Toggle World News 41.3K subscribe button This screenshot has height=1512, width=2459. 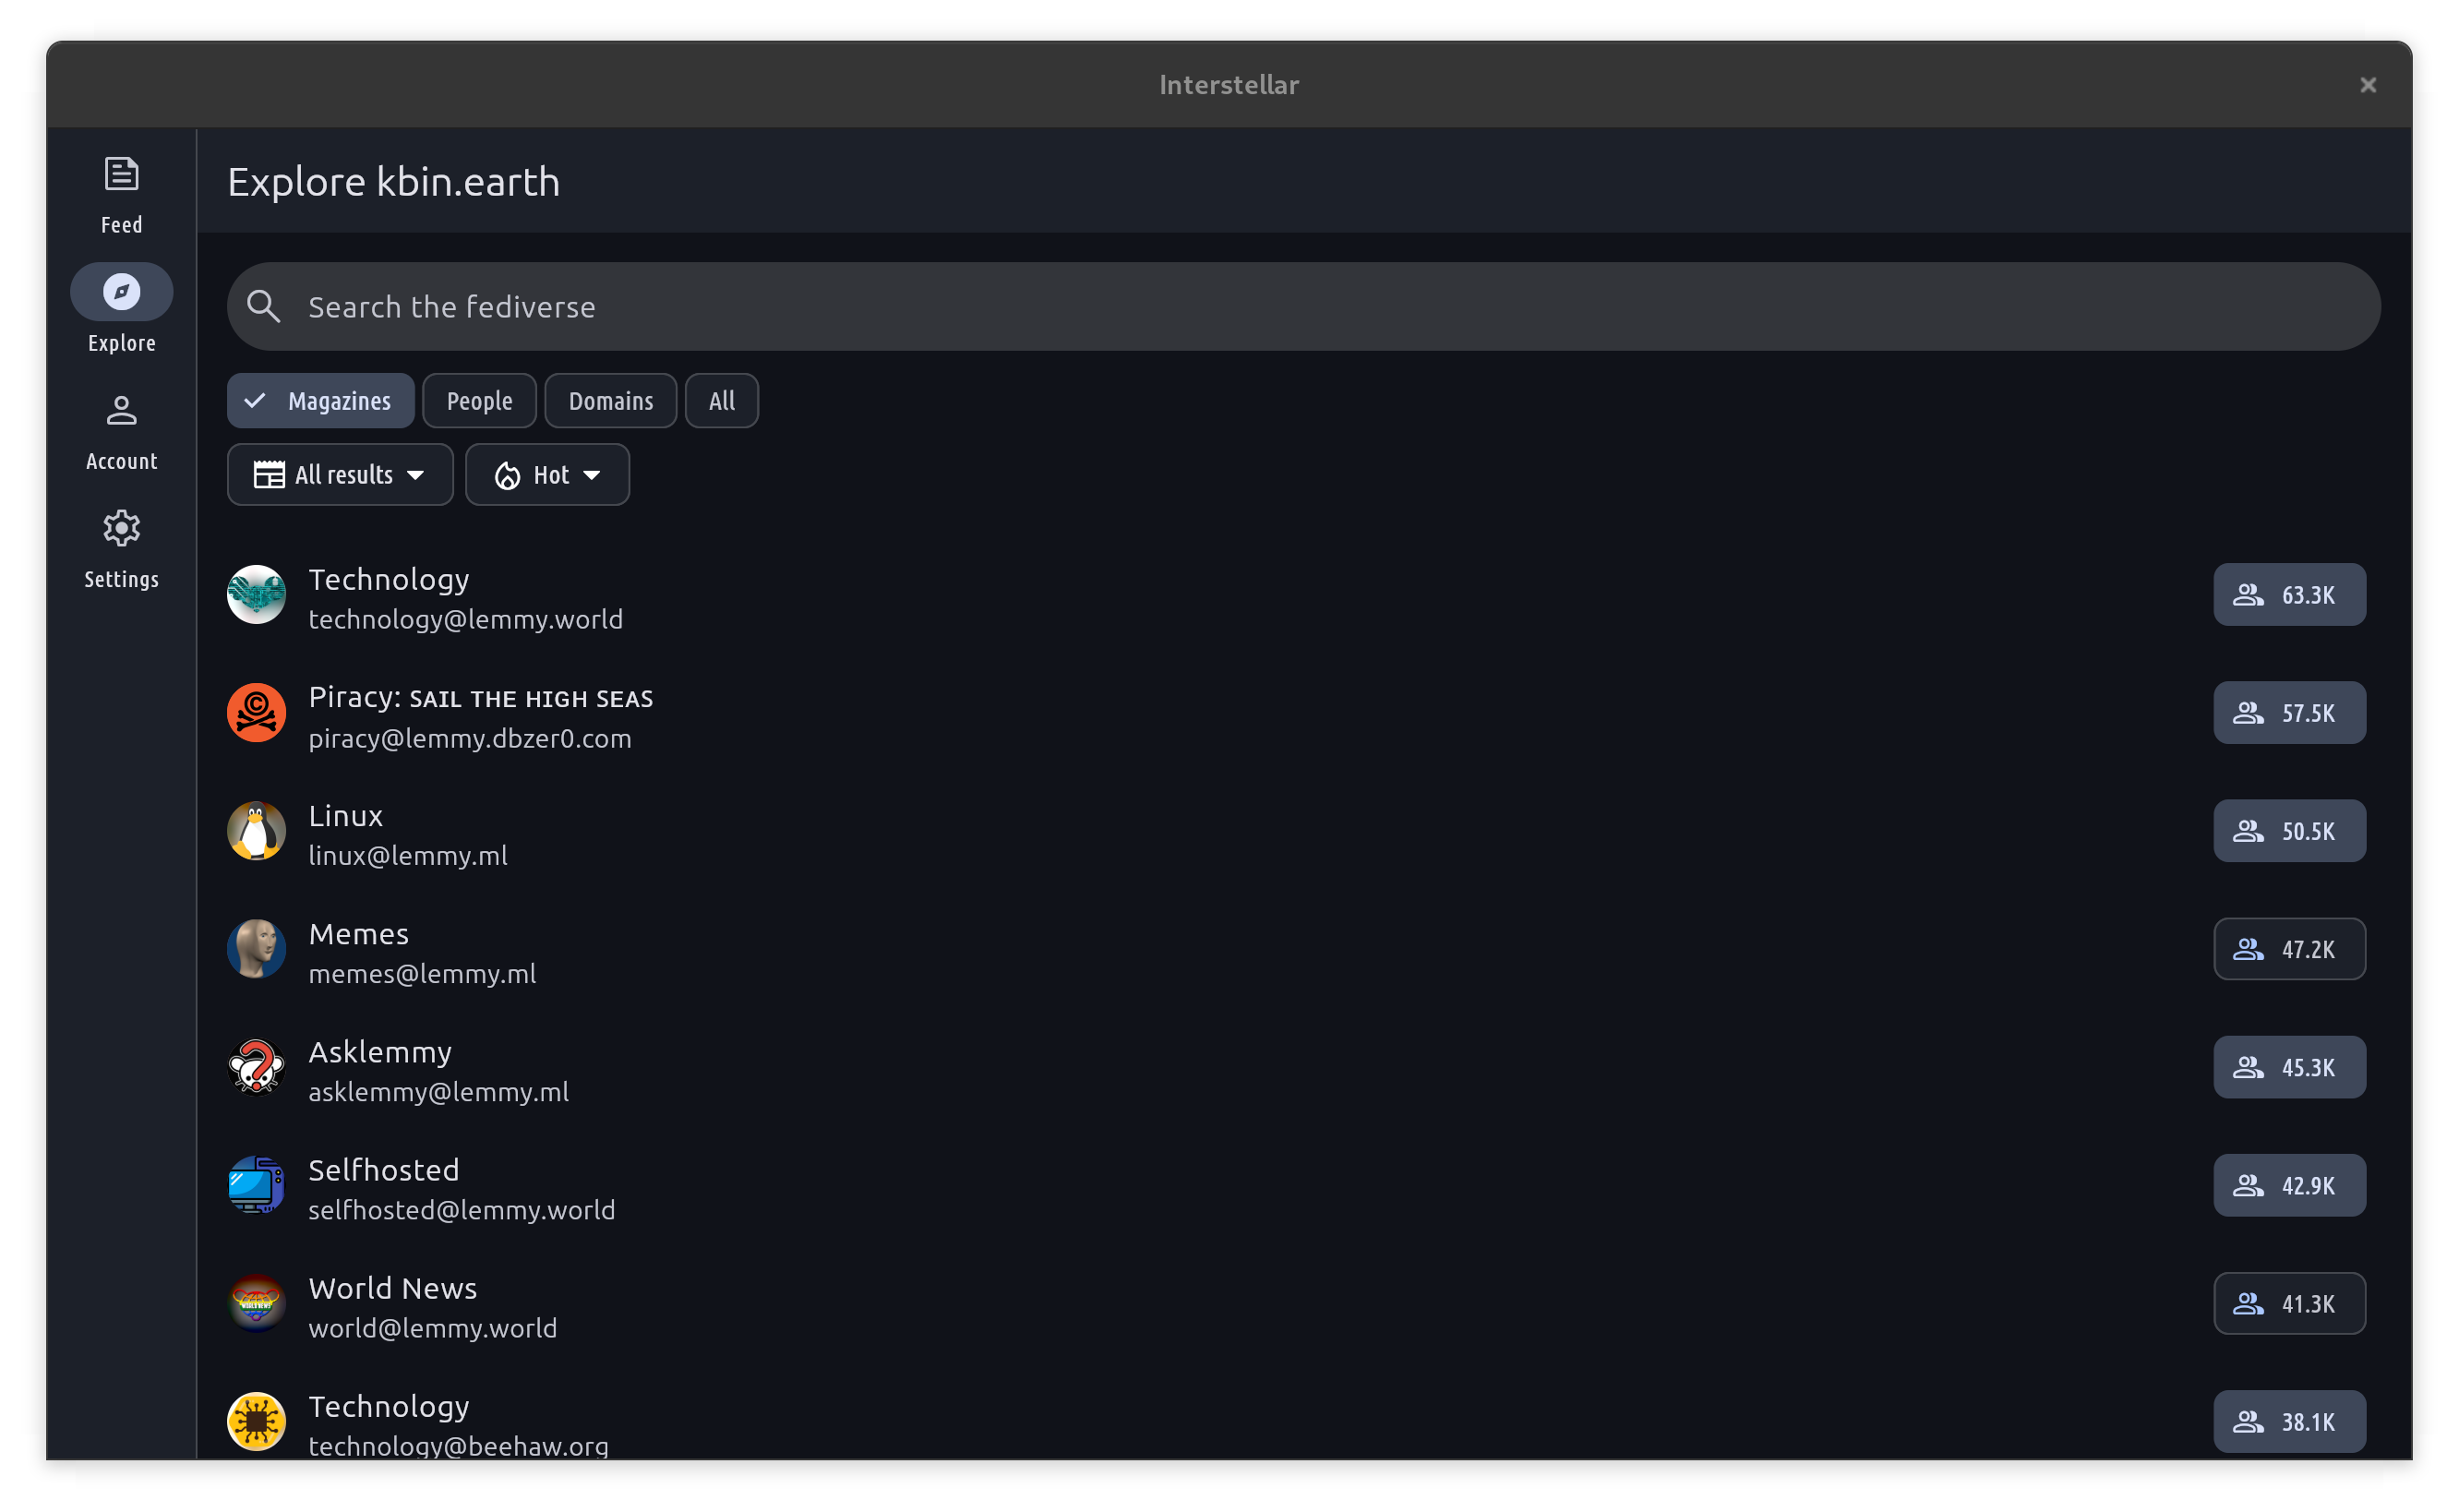click(2288, 1303)
